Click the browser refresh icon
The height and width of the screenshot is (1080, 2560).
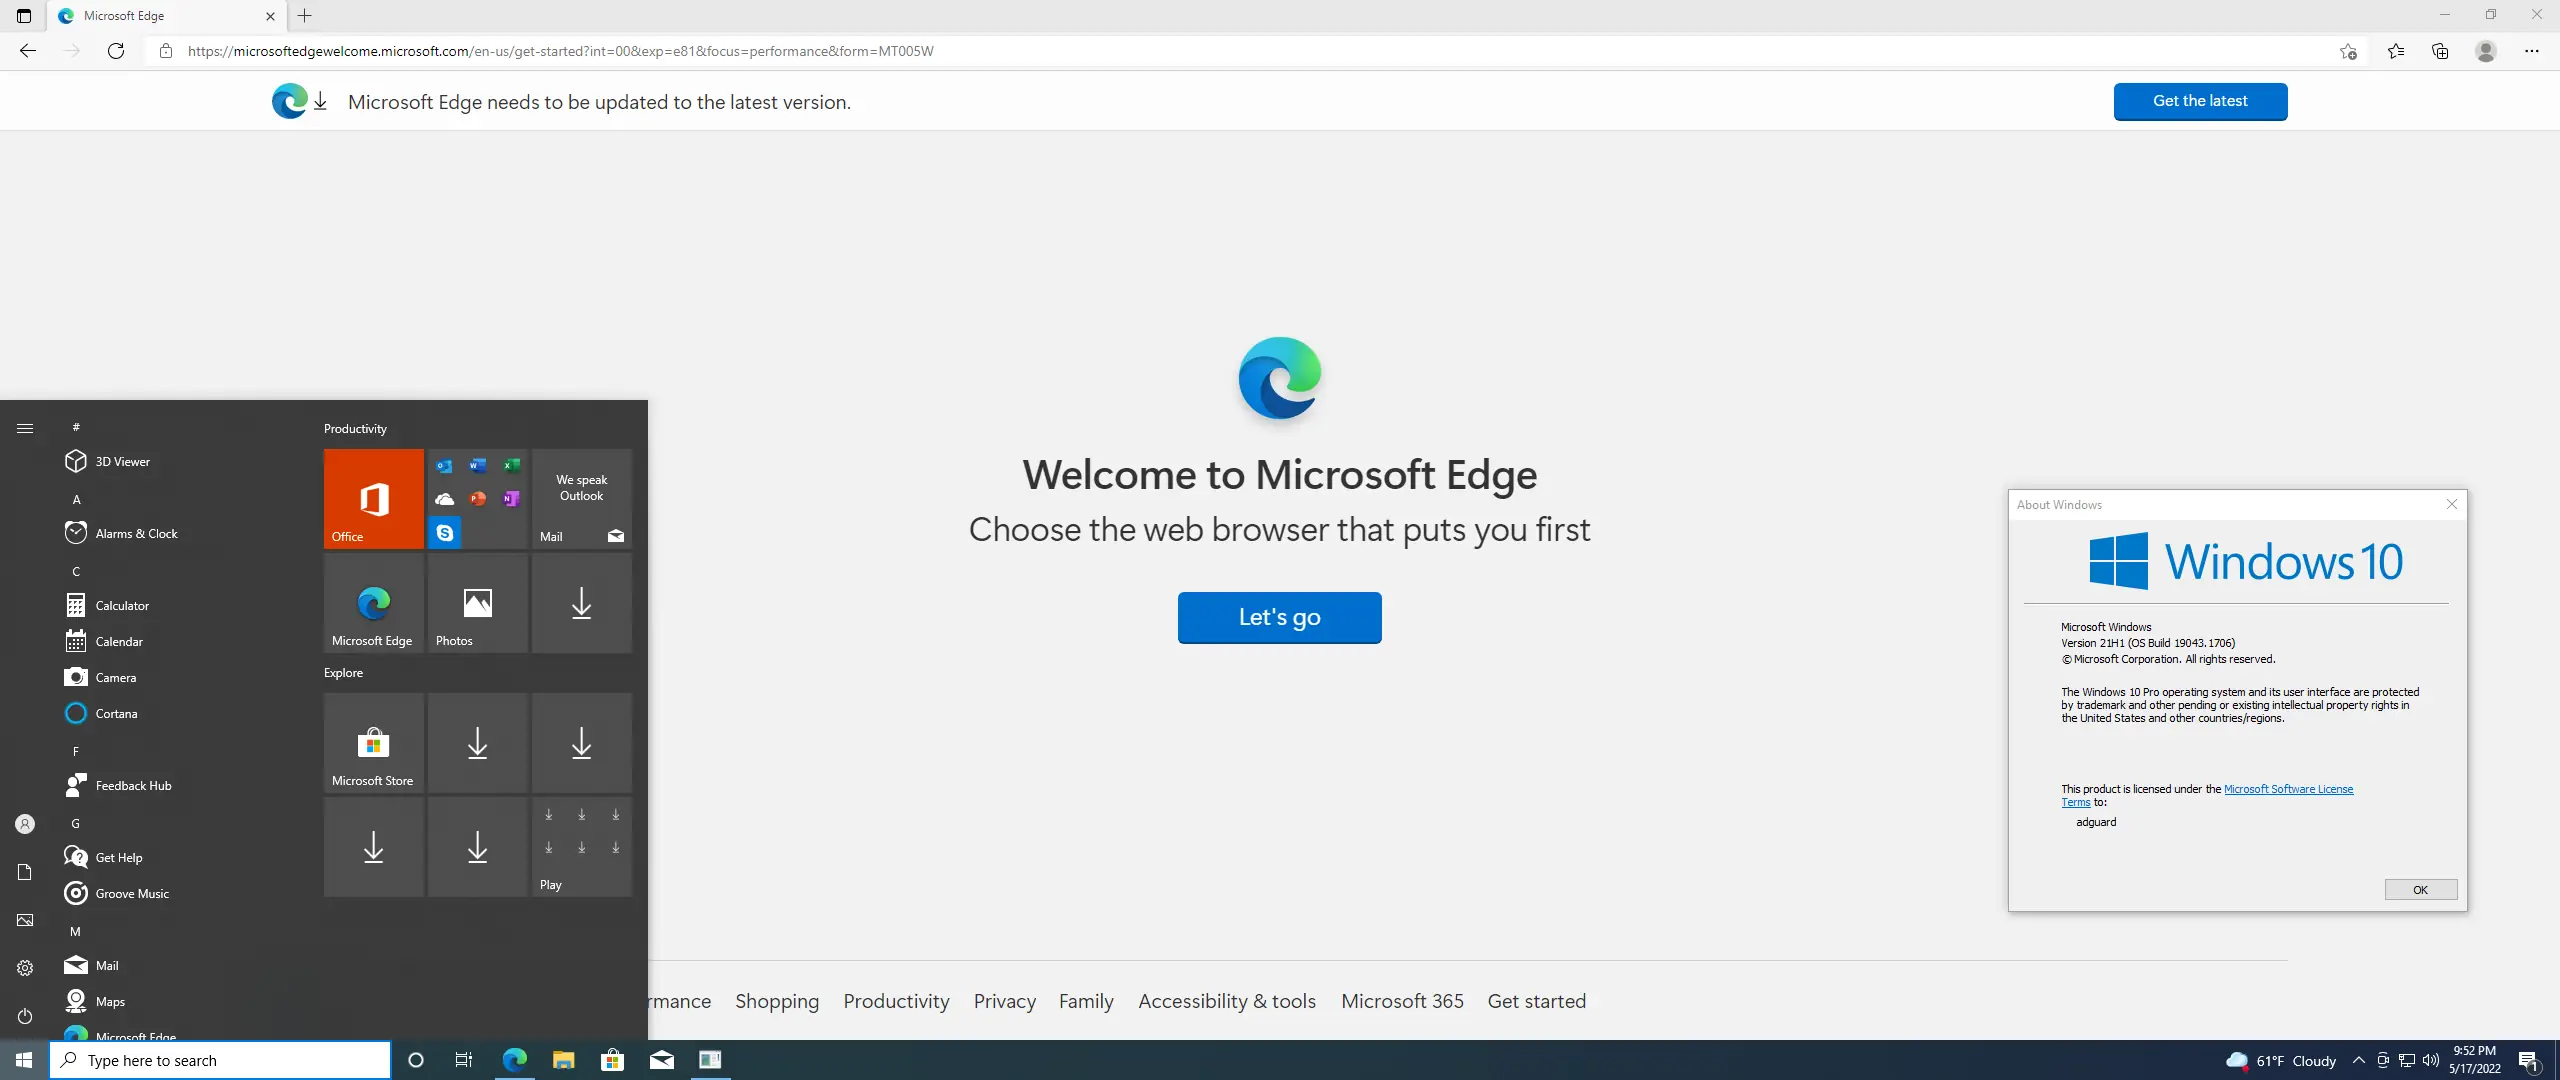116,51
